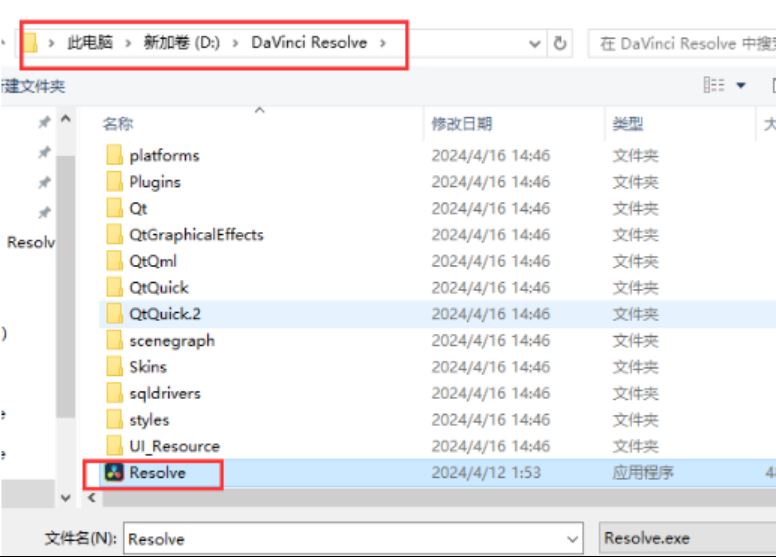Screen dimensions: 776x557
Task: Sort by the 修改日期 column header
Action: tap(462, 123)
